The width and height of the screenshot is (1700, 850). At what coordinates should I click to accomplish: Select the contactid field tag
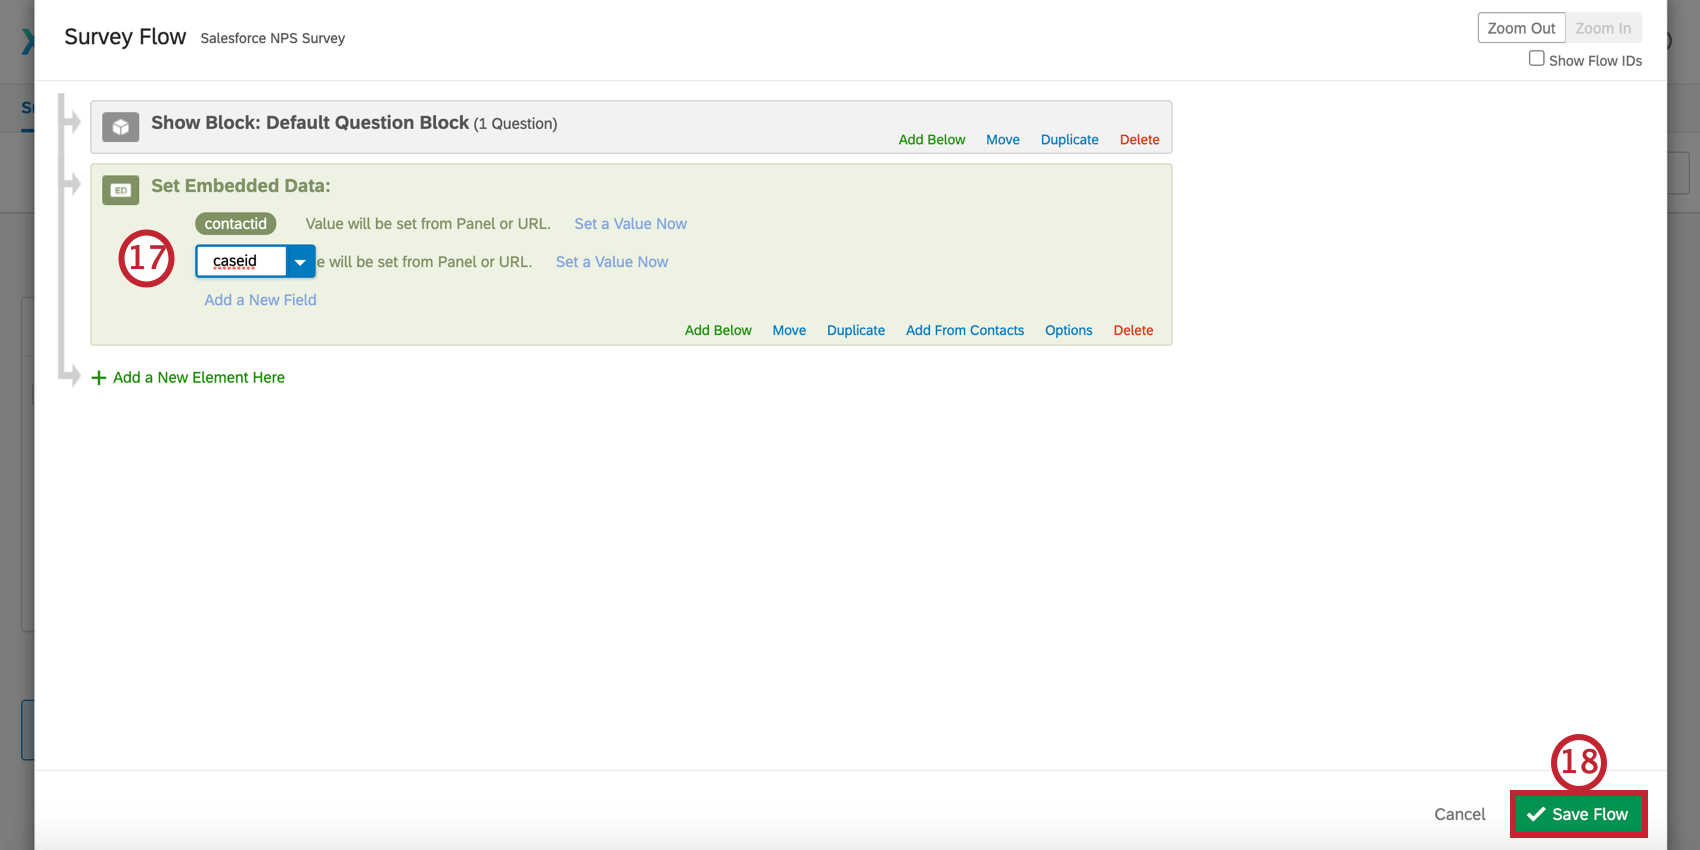pyautogui.click(x=236, y=224)
